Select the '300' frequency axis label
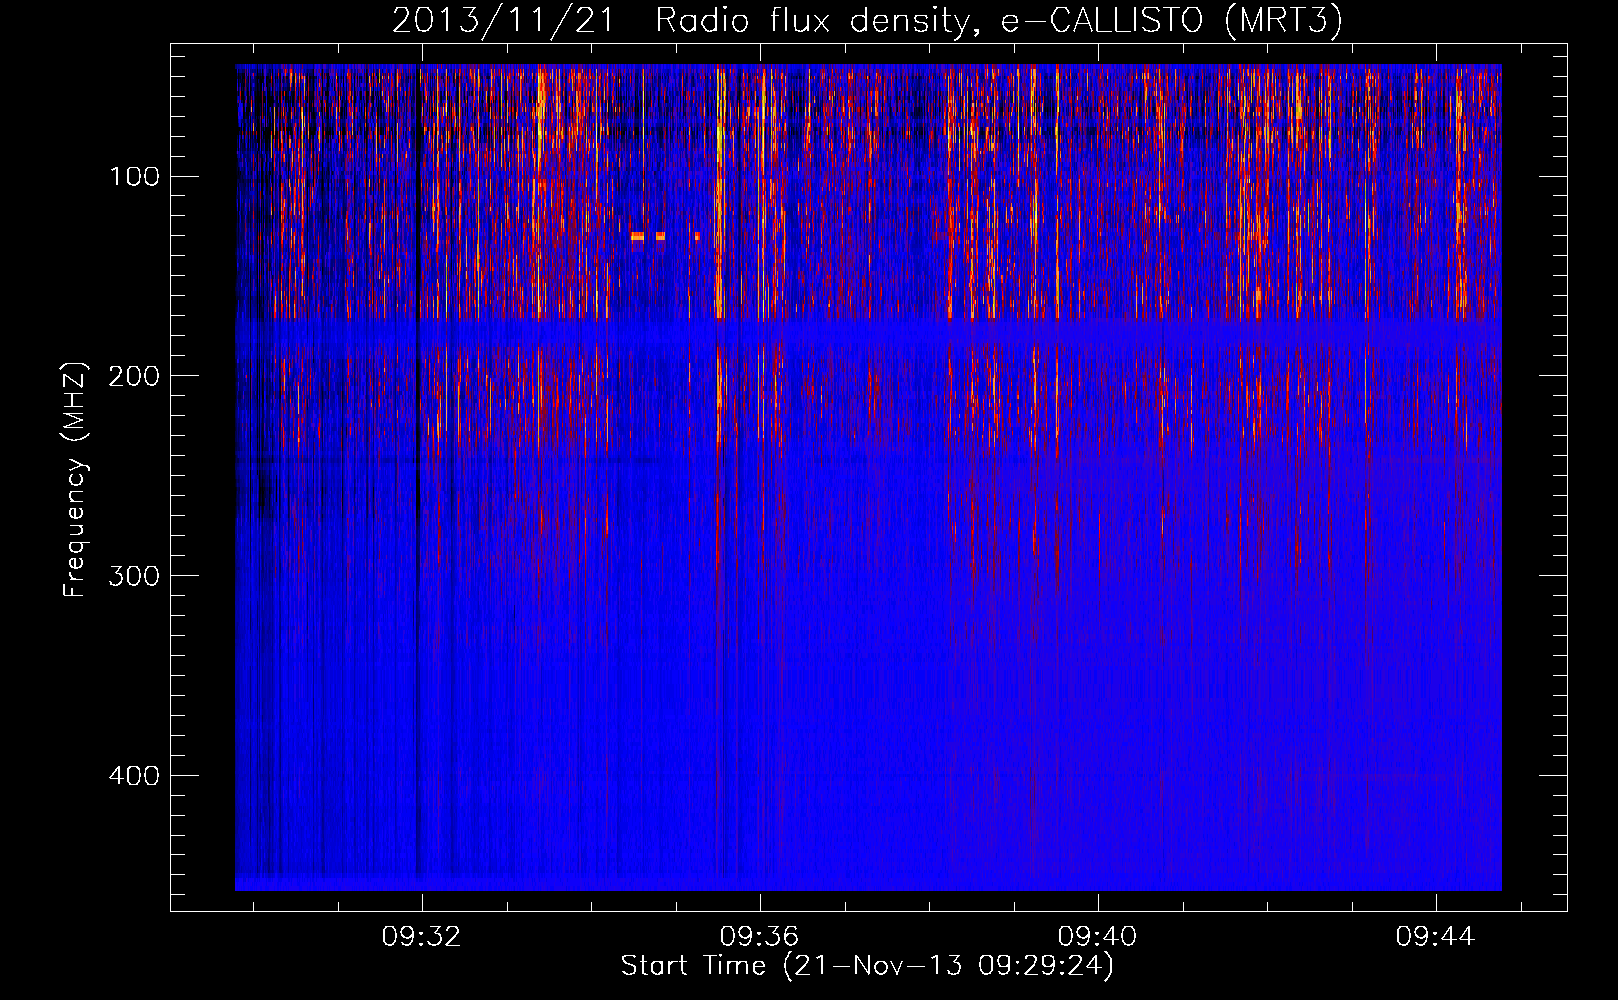1618x1000 pixels. pos(134,576)
